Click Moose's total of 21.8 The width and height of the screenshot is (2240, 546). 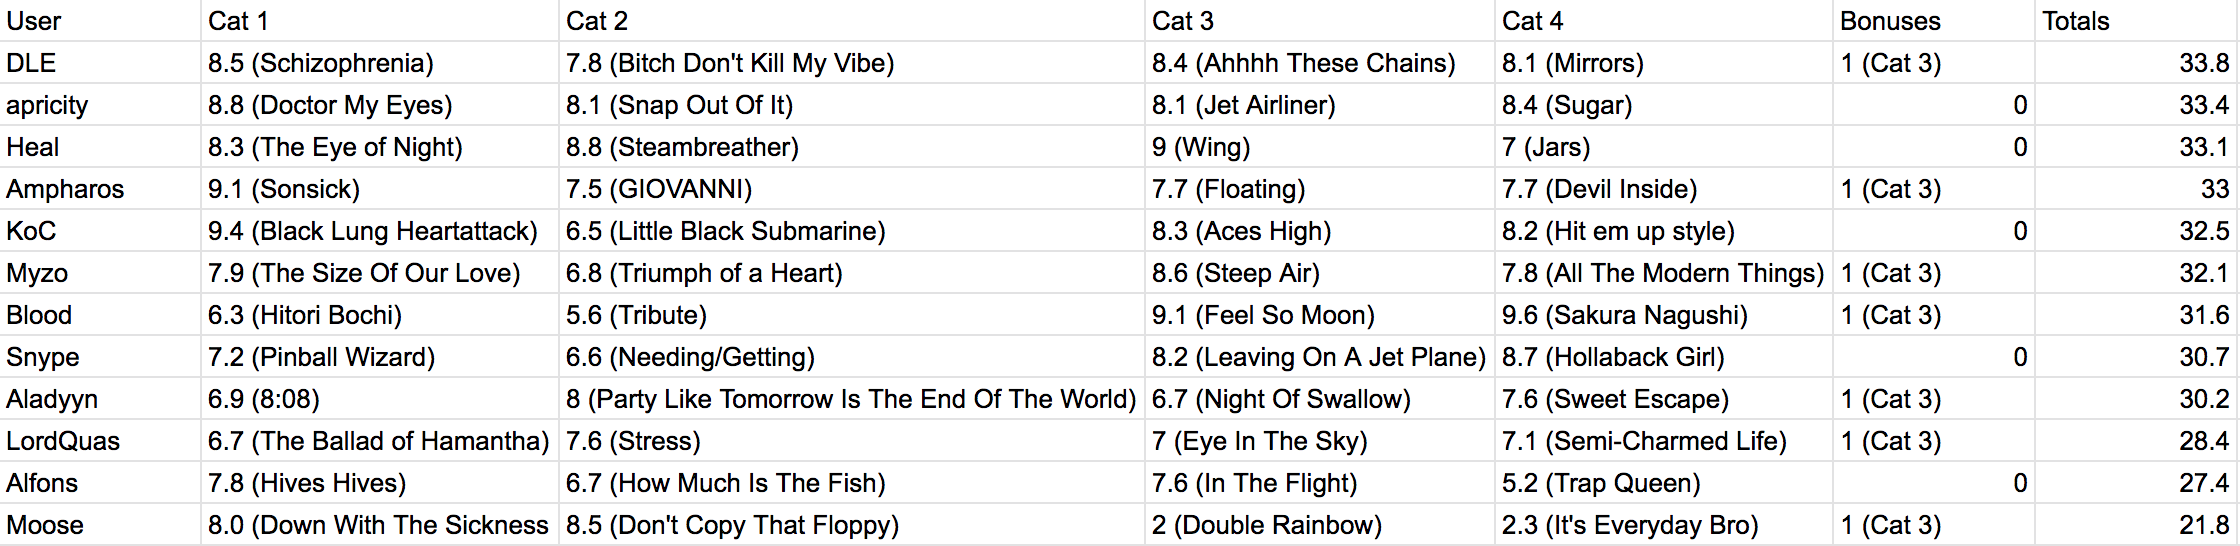pos(2136,525)
